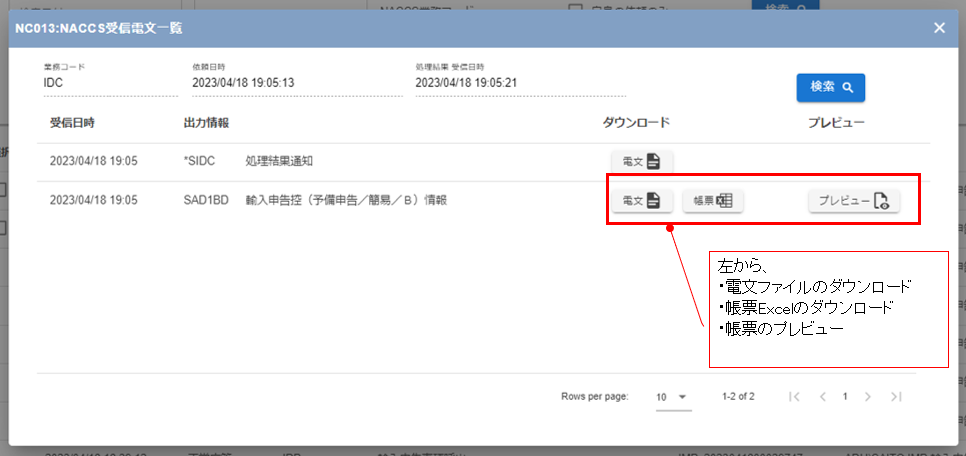Go to the previous results page

tap(822, 397)
